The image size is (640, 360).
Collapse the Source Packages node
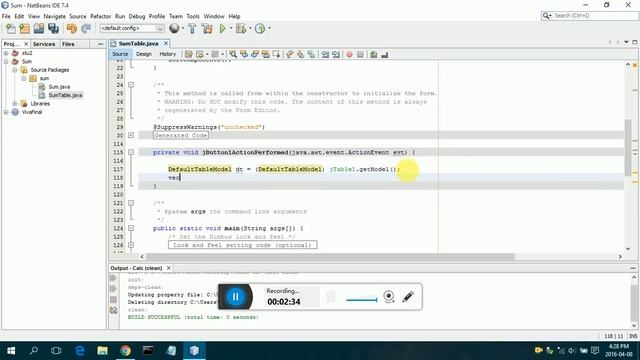click(x=14, y=70)
